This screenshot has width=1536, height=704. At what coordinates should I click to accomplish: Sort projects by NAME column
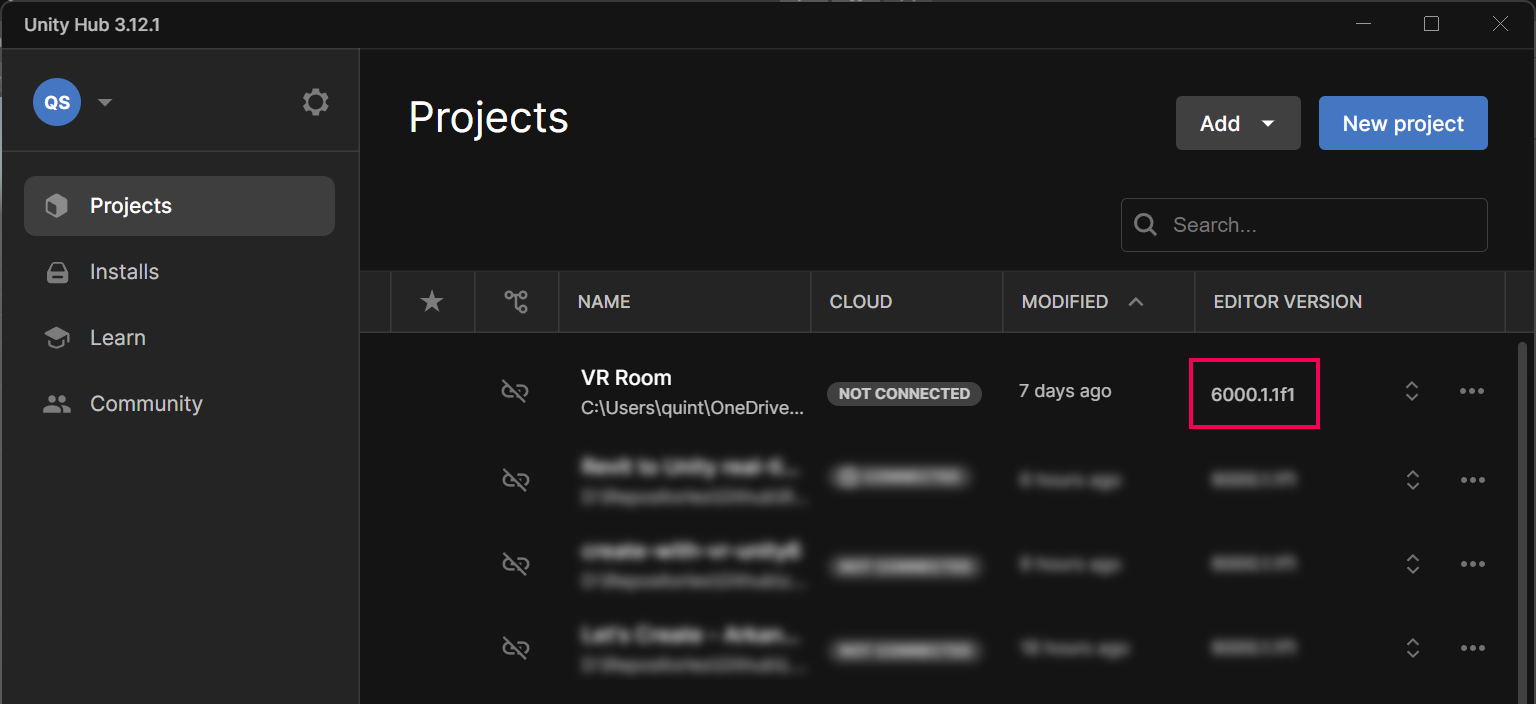click(604, 301)
